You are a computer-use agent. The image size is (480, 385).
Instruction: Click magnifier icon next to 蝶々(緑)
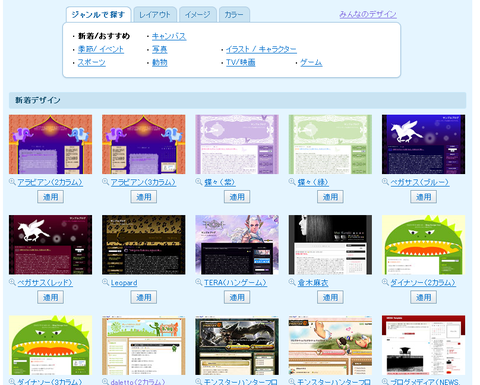pyautogui.click(x=292, y=182)
